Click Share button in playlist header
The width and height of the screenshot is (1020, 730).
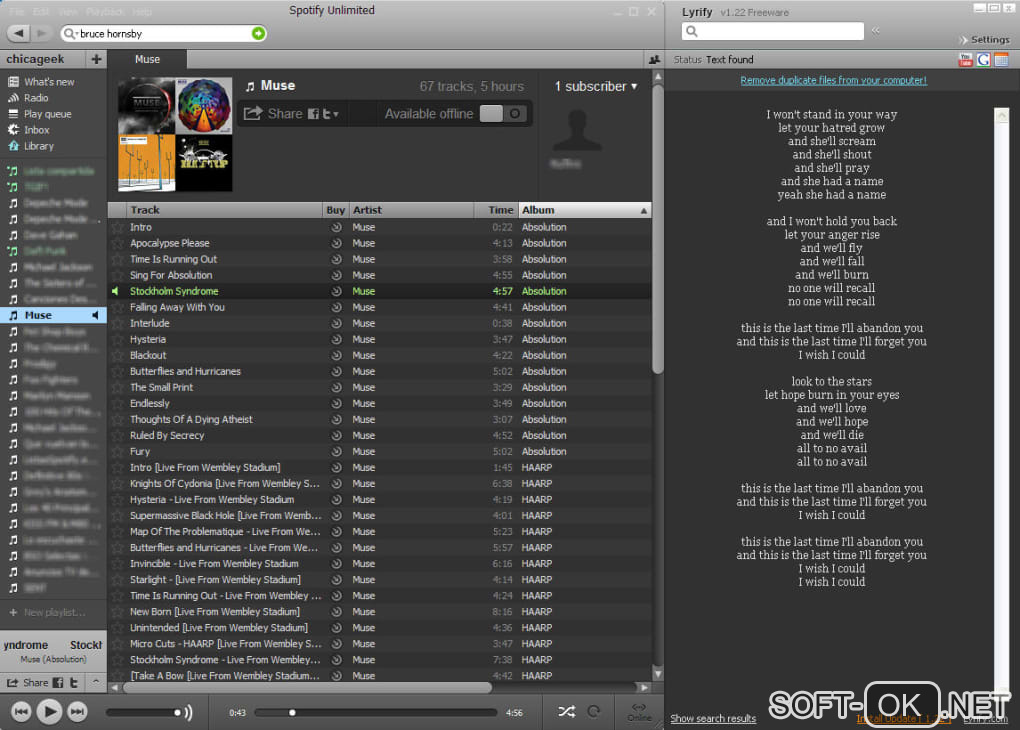tap(273, 114)
